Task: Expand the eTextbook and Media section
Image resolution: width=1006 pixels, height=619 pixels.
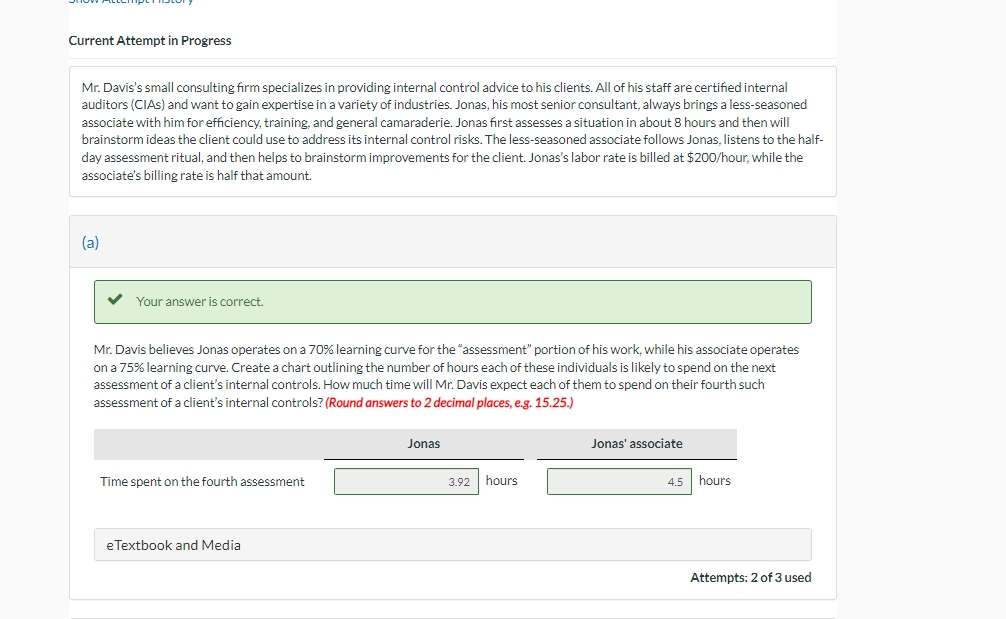Action: pyautogui.click(x=172, y=545)
